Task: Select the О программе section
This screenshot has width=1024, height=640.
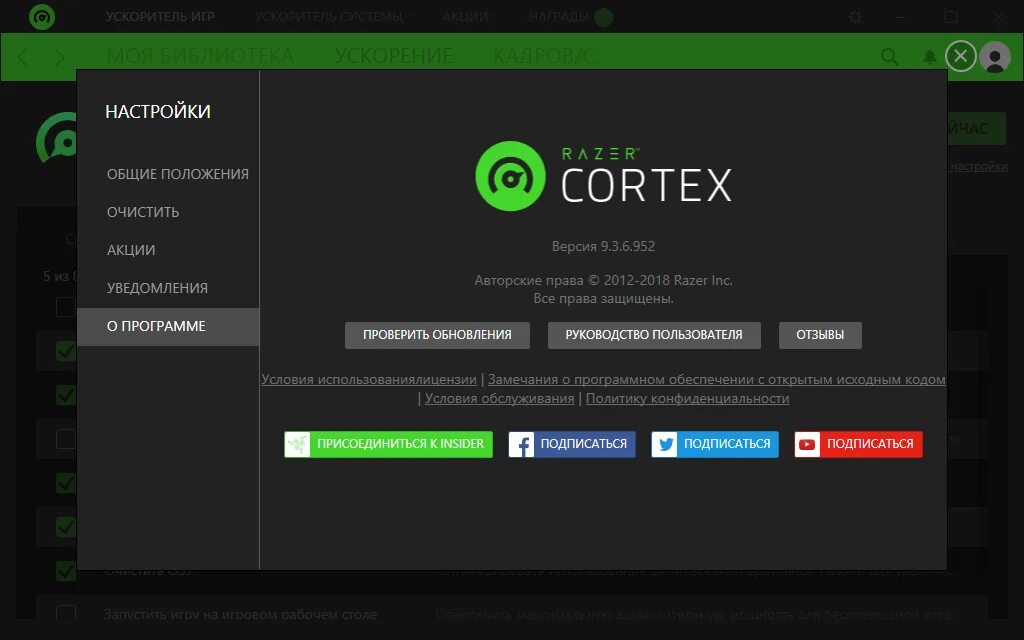Action: 168,327
